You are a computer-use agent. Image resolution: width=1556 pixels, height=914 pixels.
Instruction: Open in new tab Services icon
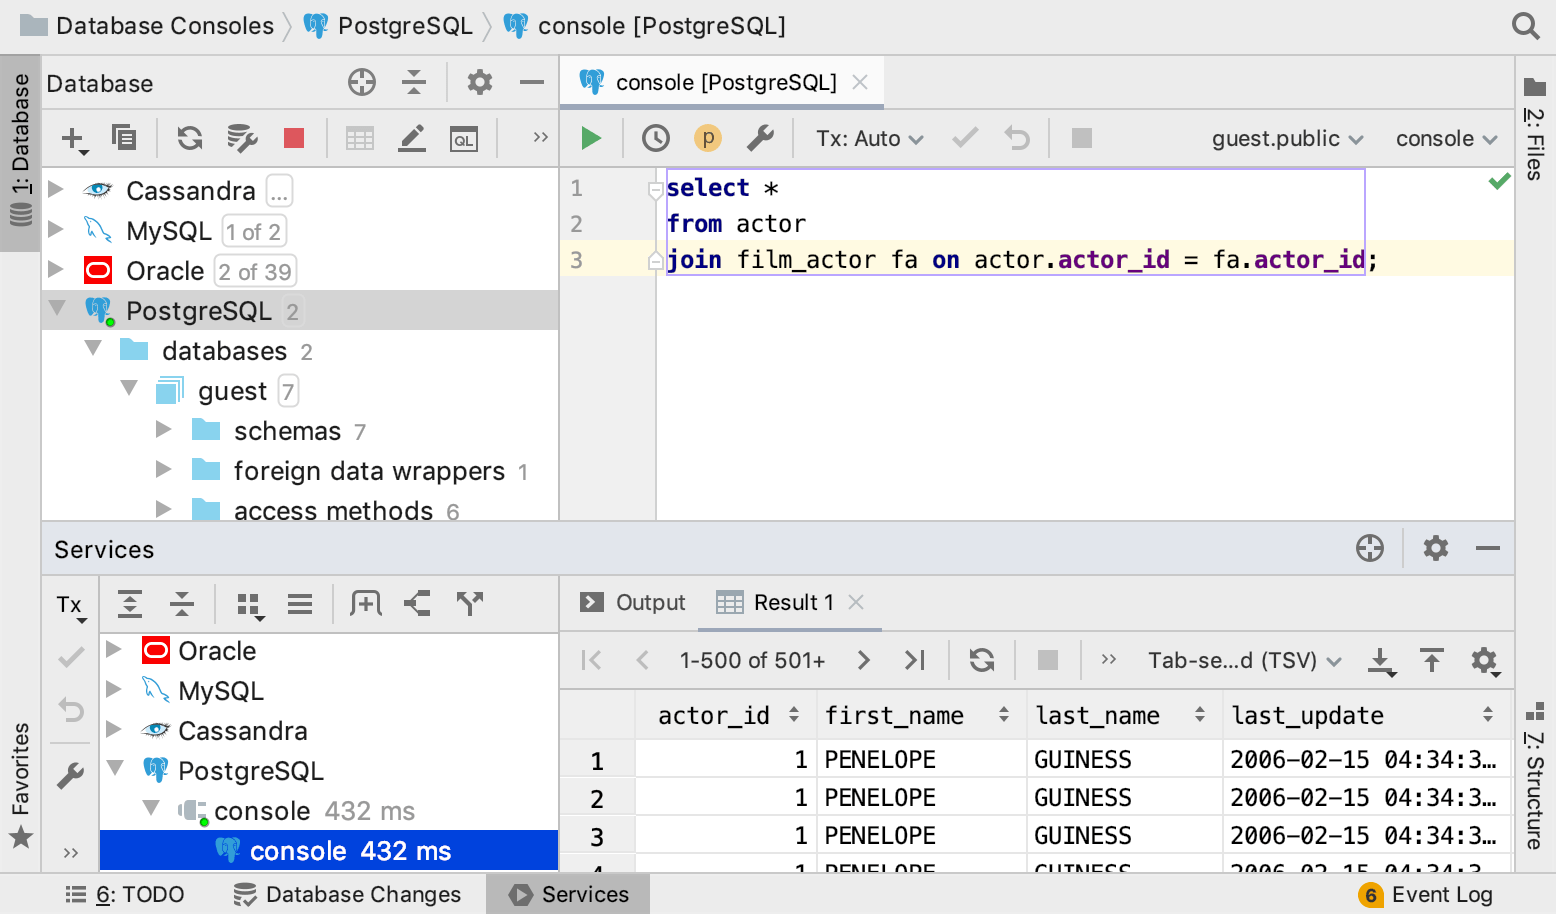pyautogui.click(x=366, y=603)
